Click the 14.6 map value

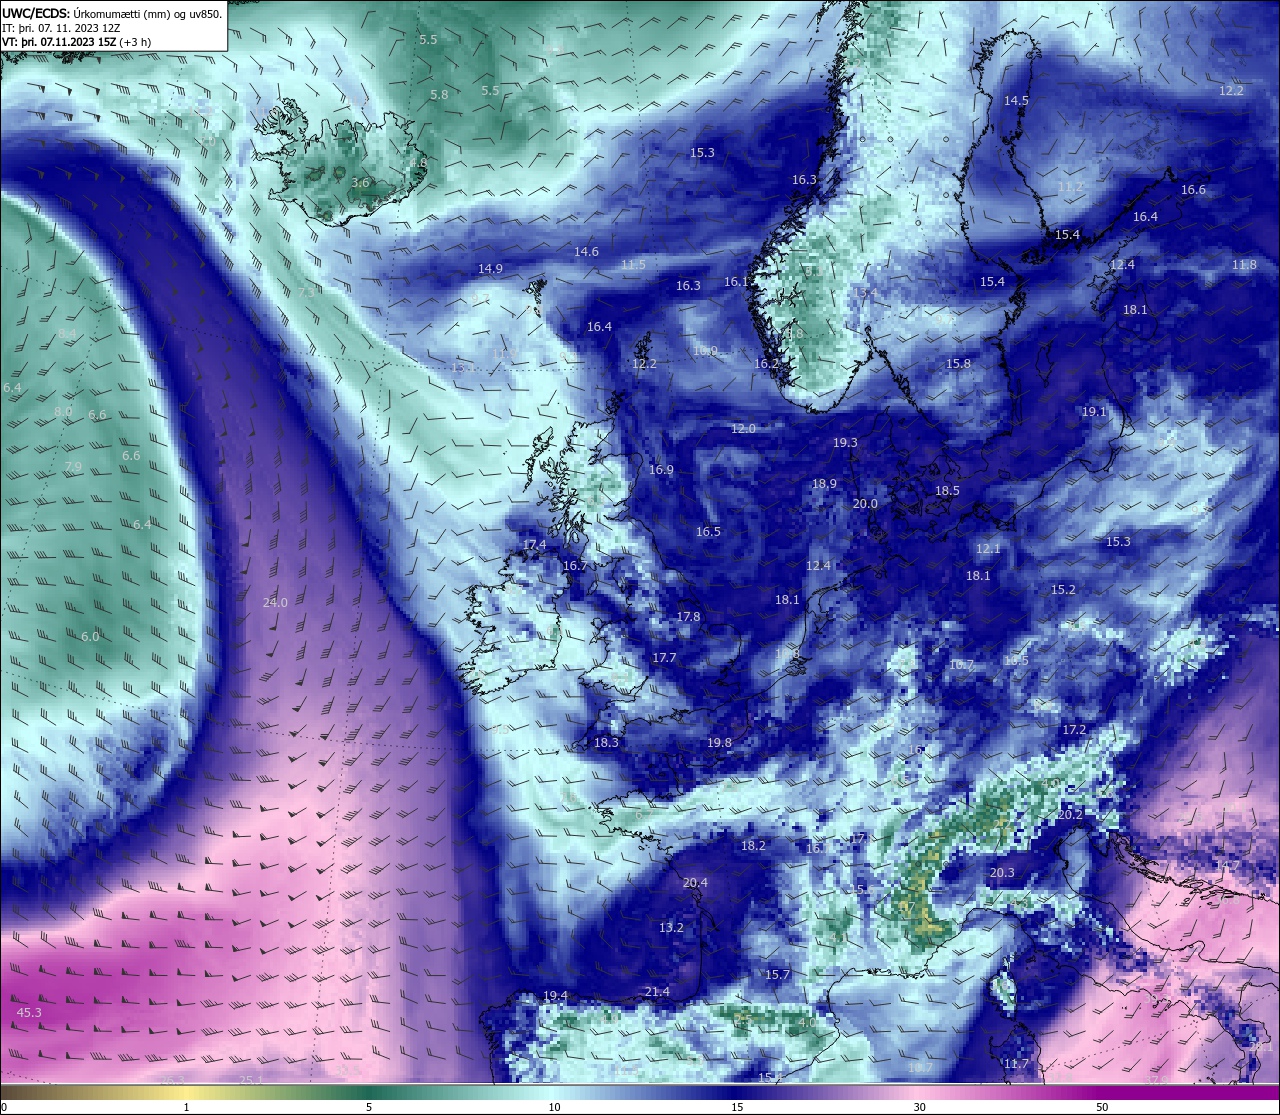point(586,251)
